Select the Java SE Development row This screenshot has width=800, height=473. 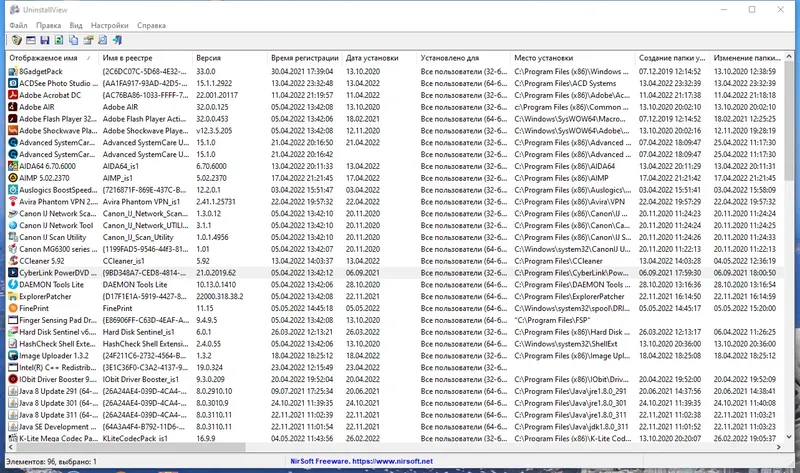point(395,427)
